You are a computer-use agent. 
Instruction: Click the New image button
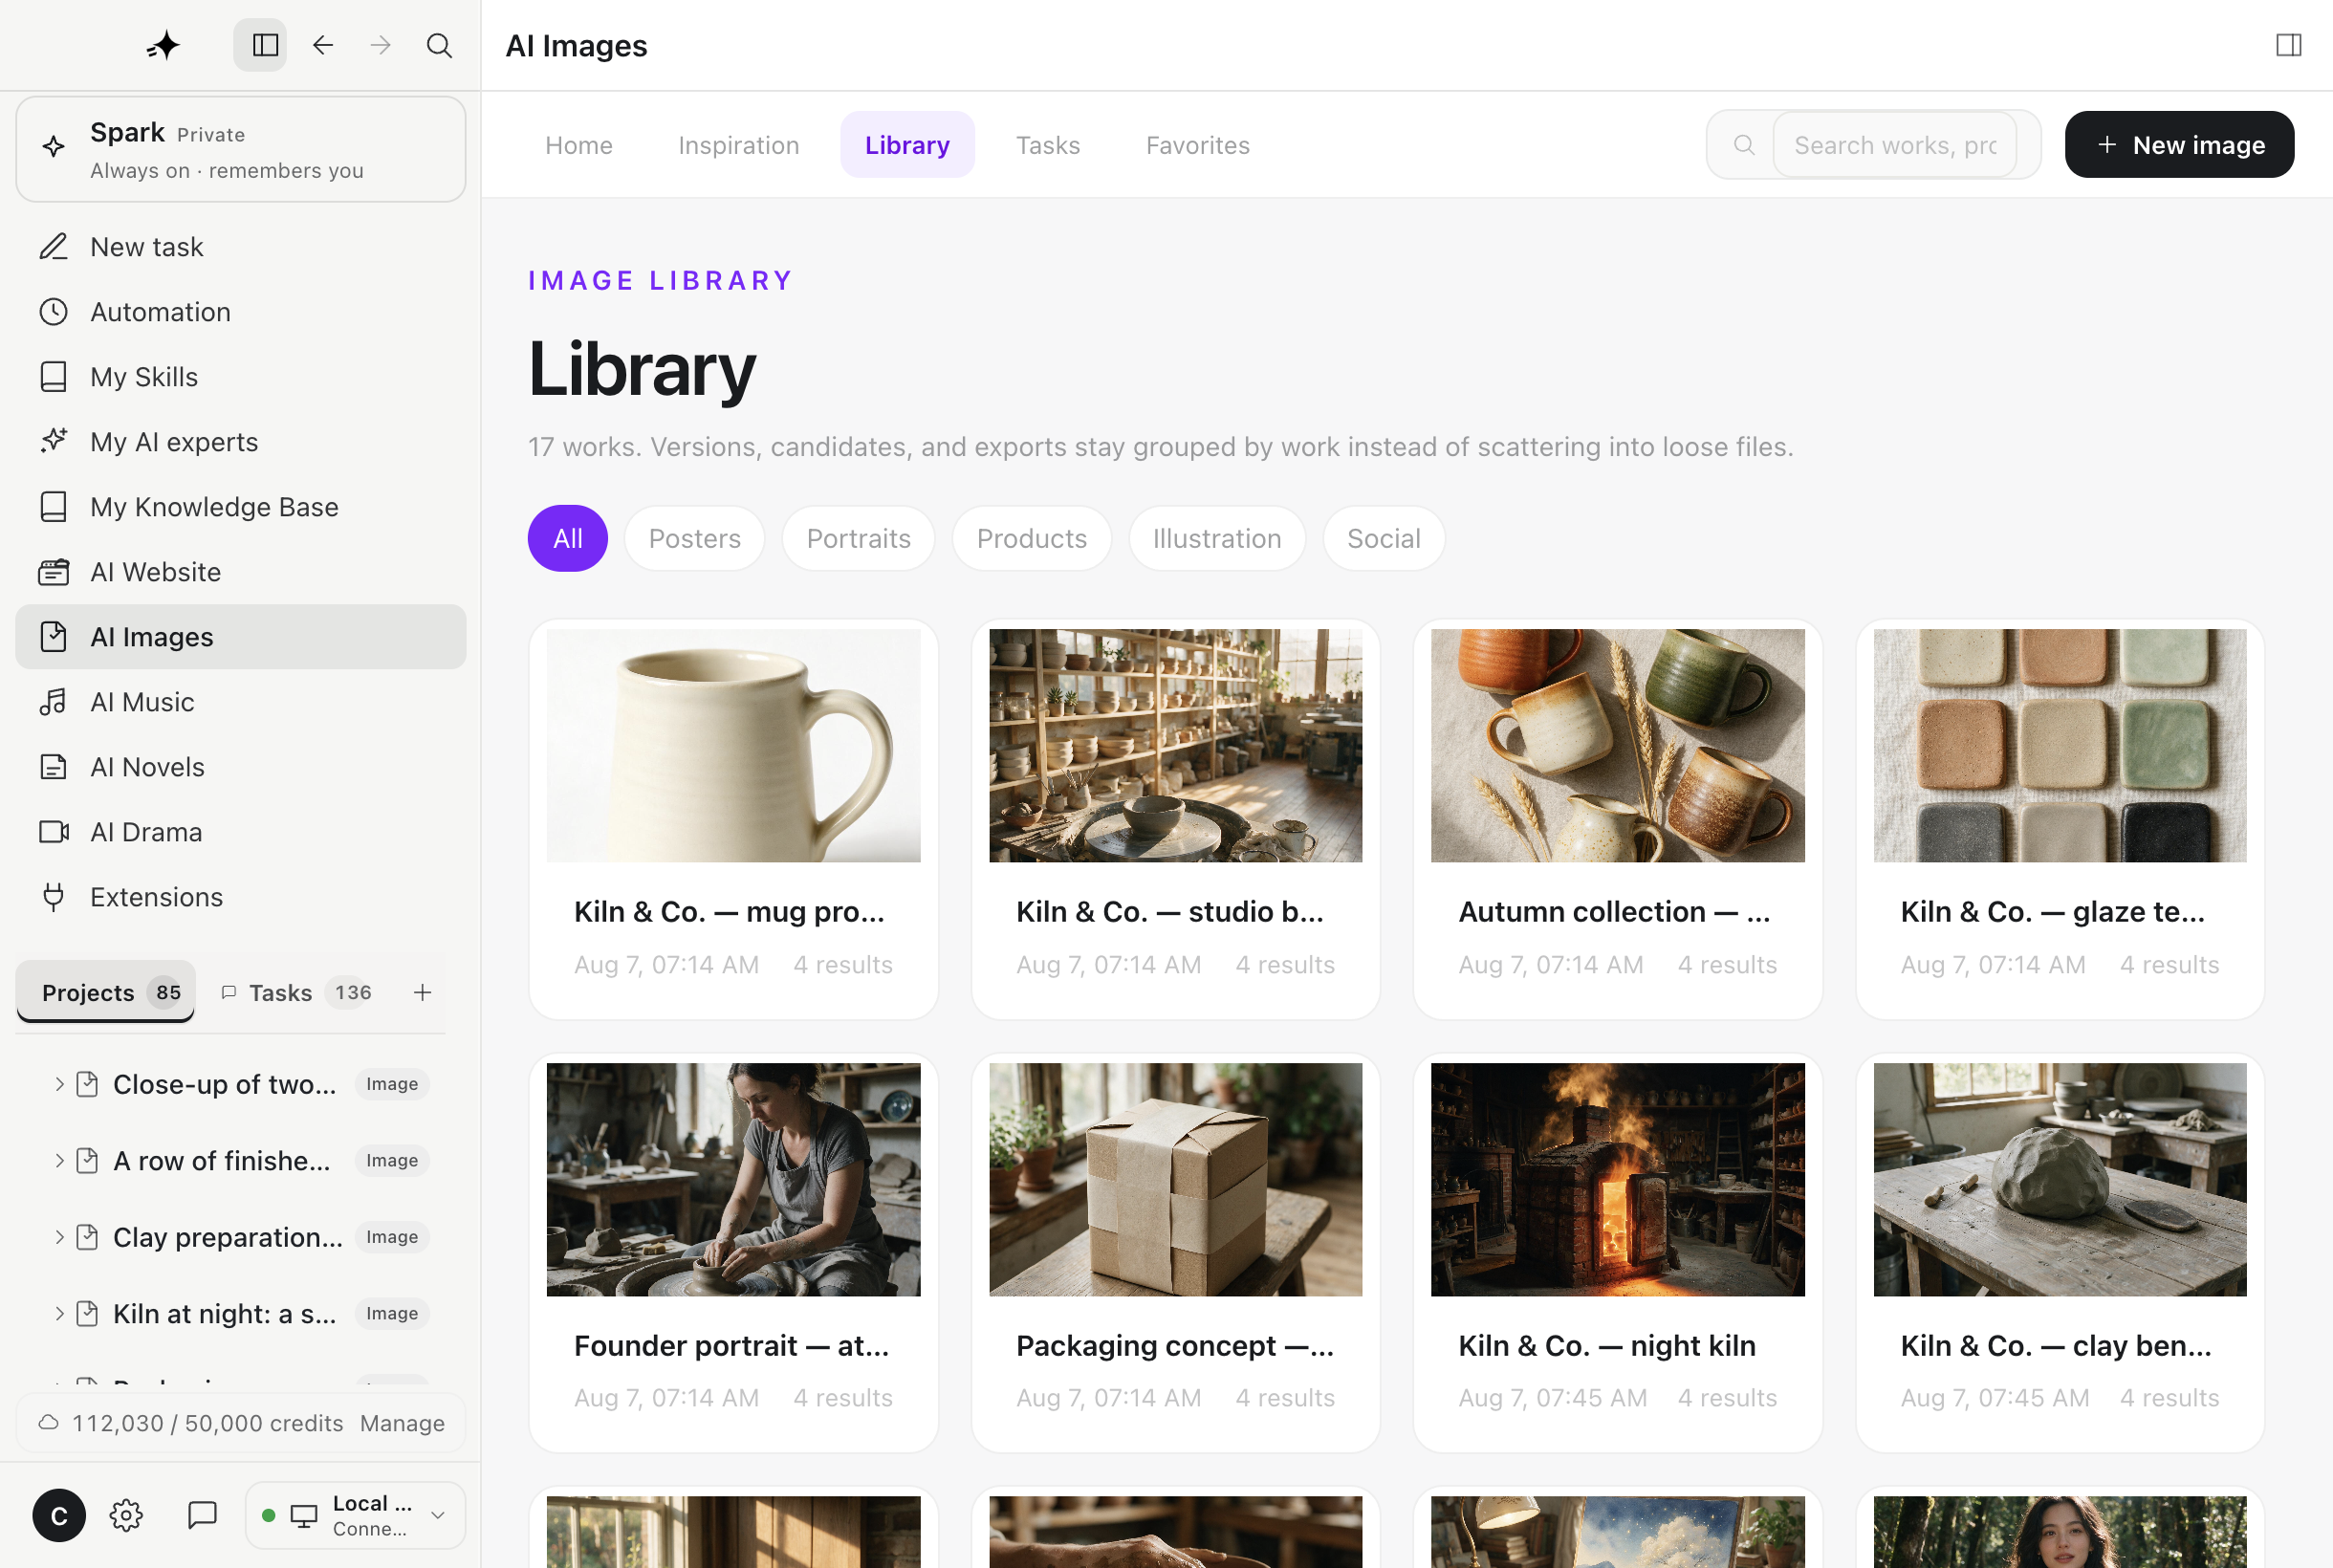point(2179,145)
